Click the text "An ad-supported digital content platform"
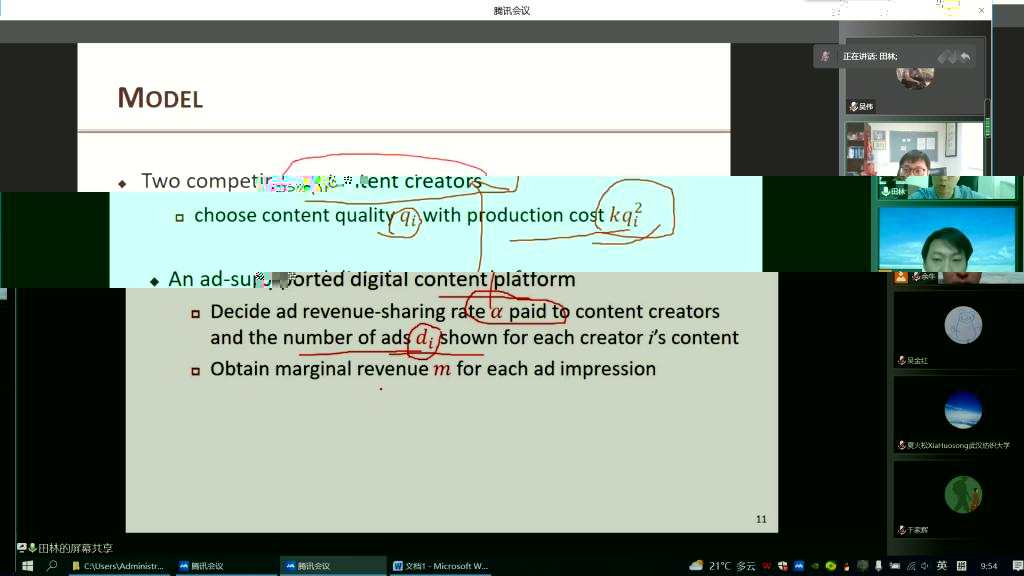Image resolution: width=1024 pixels, height=576 pixels. 372,280
